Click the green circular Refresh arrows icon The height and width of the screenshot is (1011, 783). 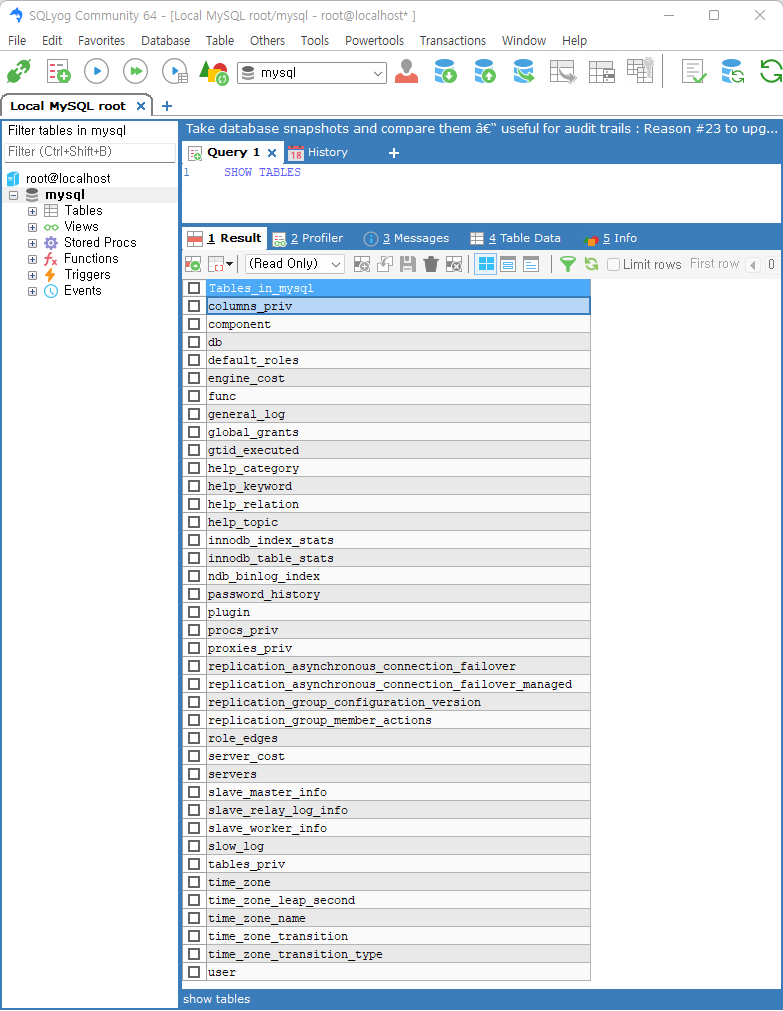point(771,71)
